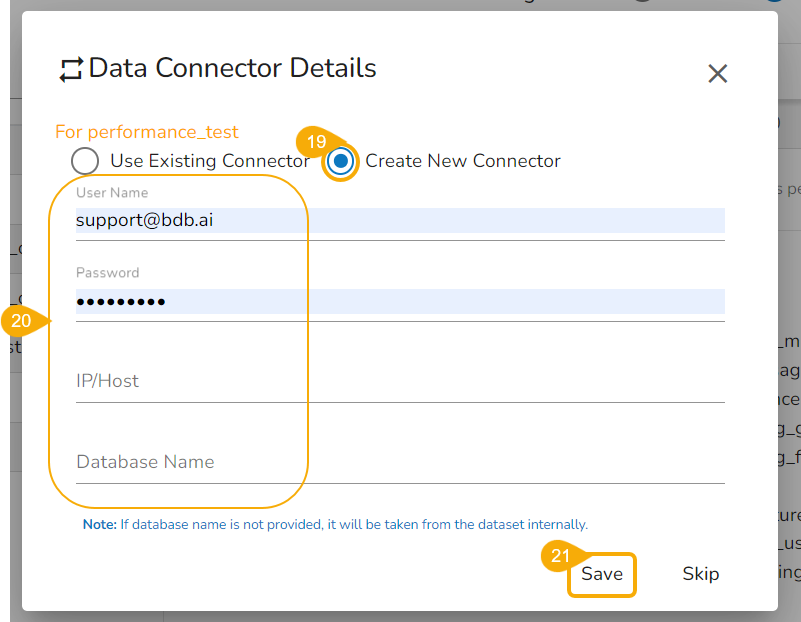Click the User Name field containing support@bdb.ai

pos(400,221)
